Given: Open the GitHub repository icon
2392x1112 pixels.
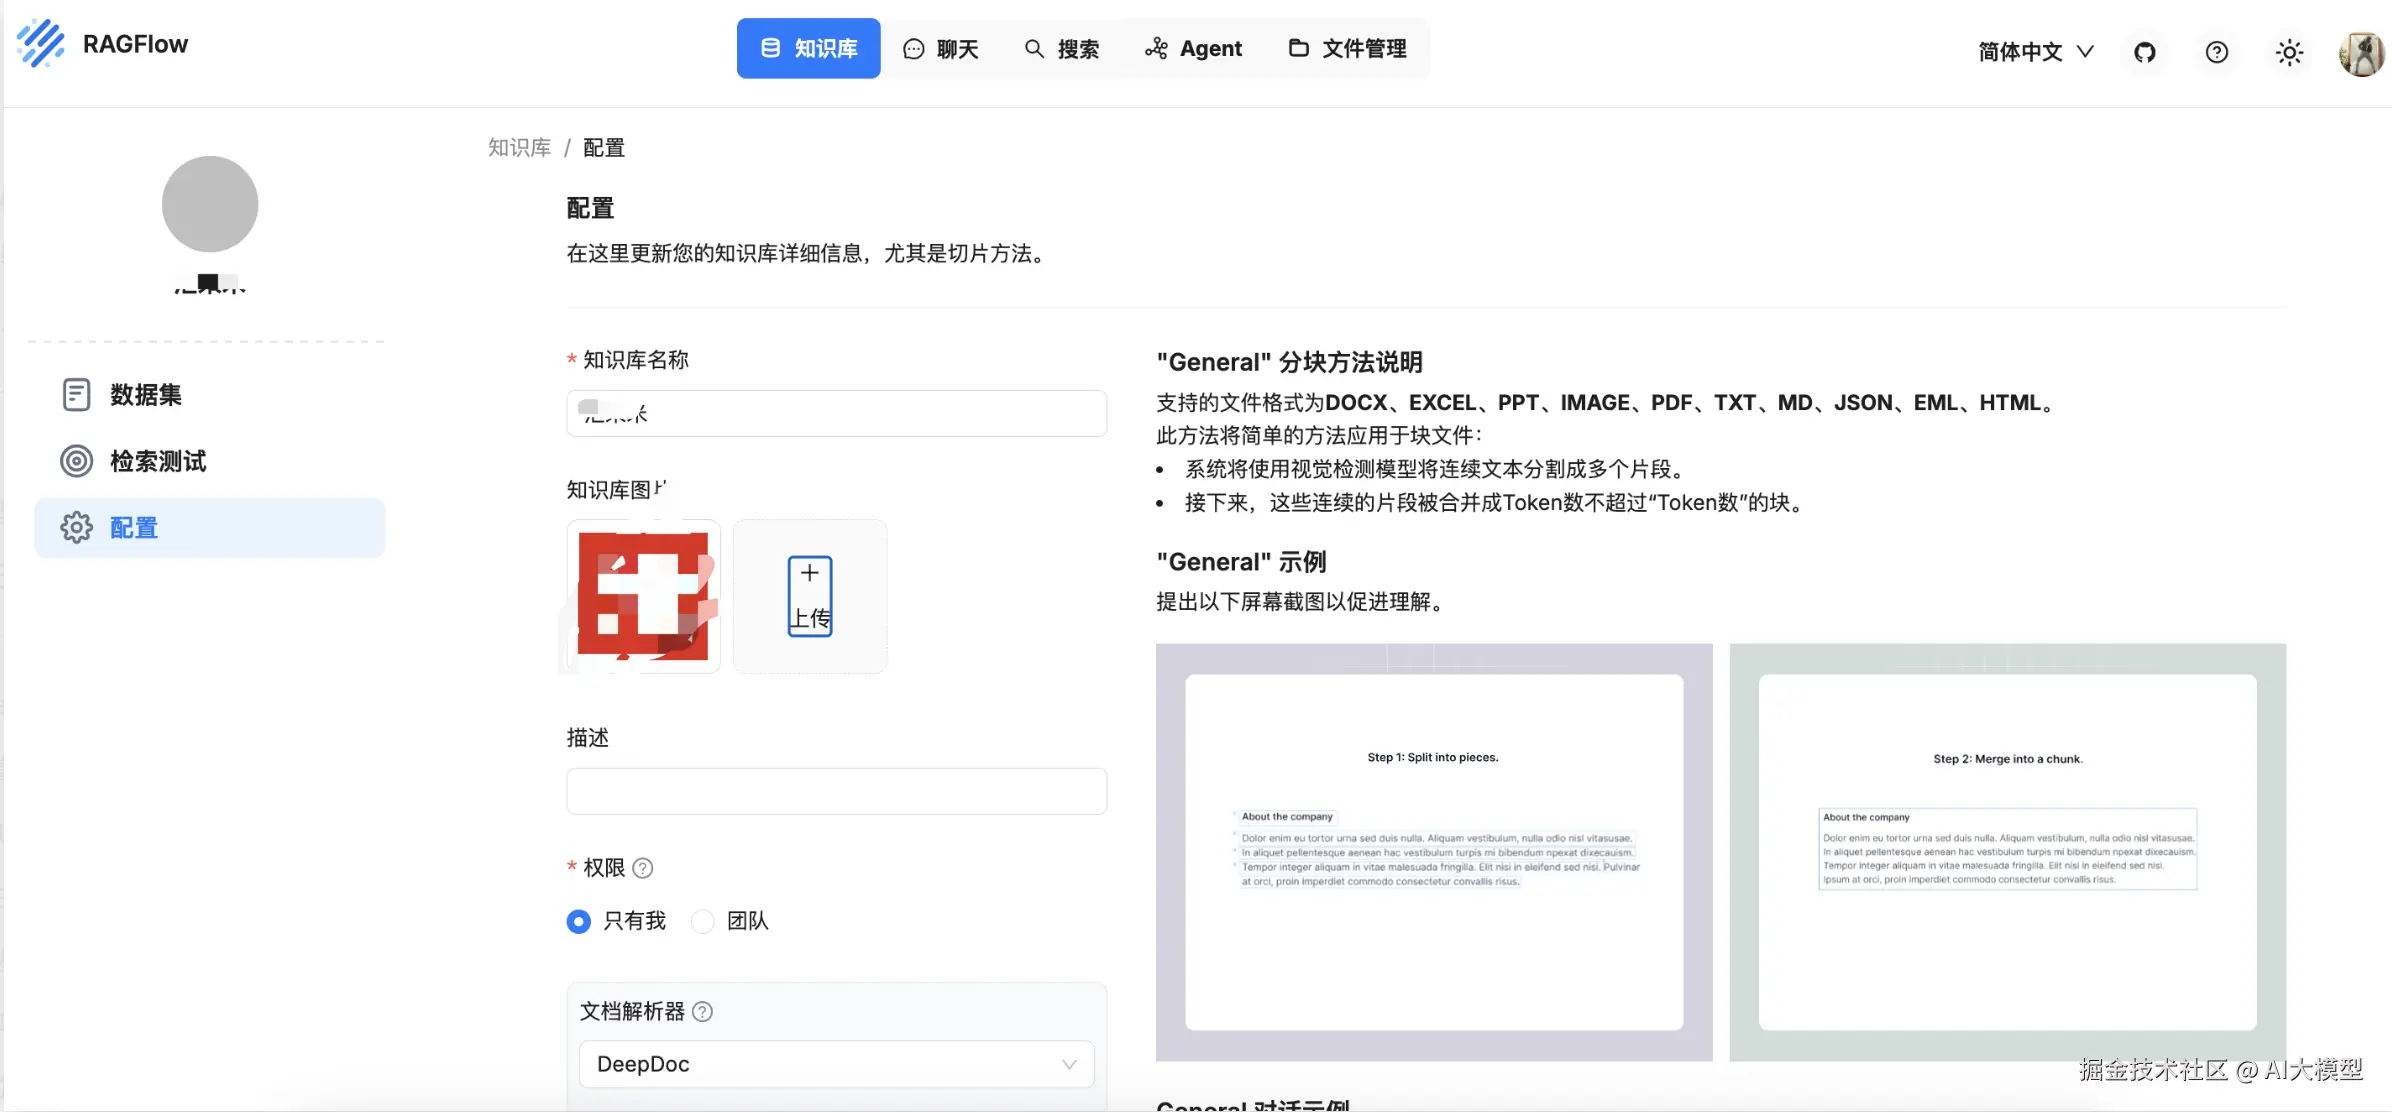Looking at the screenshot, I should (2144, 52).
